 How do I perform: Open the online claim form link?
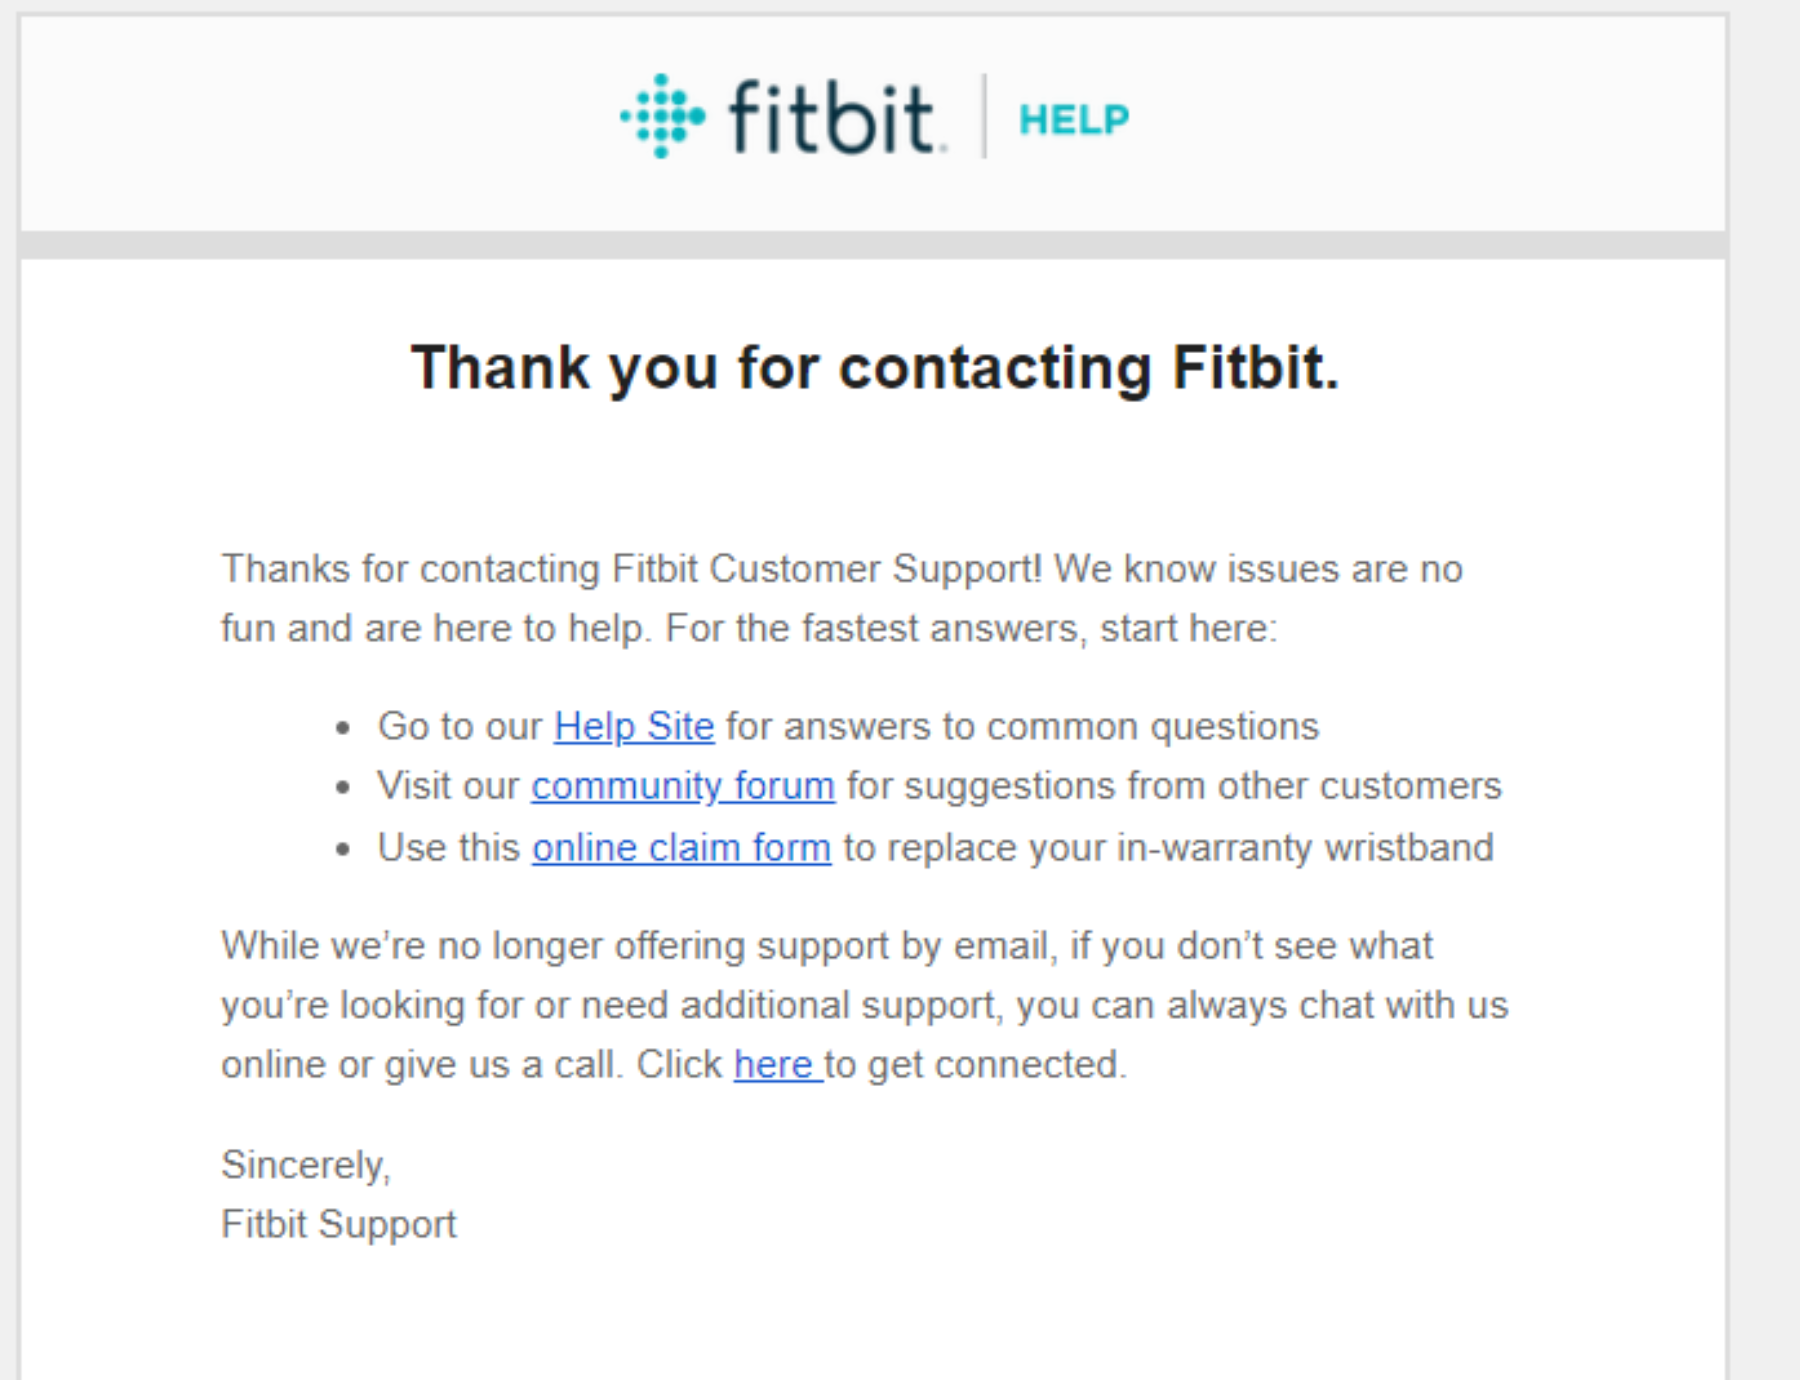tap(681, 848)
